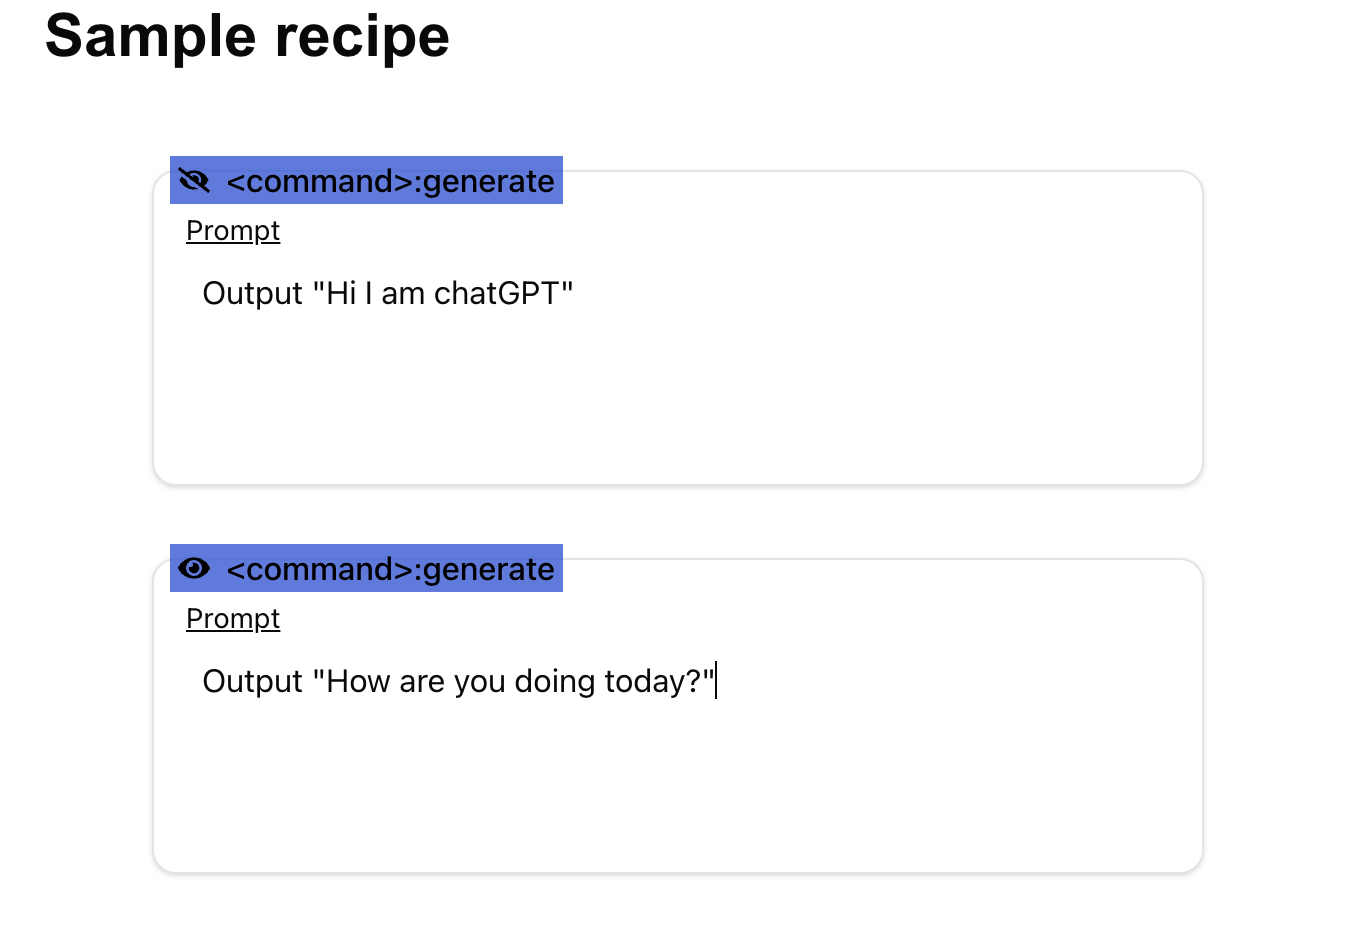The height and width of the screenshot is (928, 1360).
Task: Click "How" inside the second prompt text
Action: pos(358,682)
